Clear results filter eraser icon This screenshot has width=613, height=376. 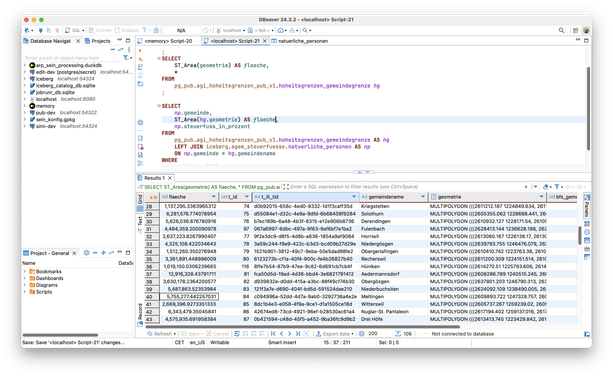pos(545,187)
